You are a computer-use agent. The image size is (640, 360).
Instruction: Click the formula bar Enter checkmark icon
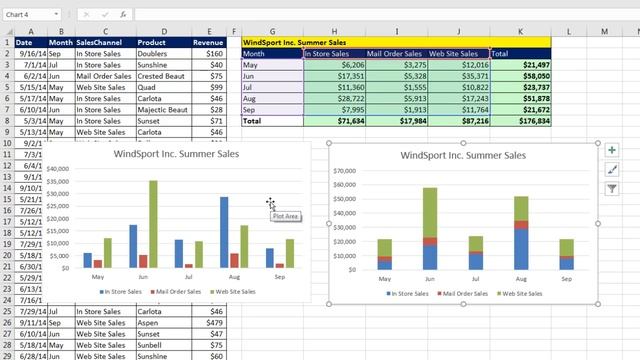105,15
